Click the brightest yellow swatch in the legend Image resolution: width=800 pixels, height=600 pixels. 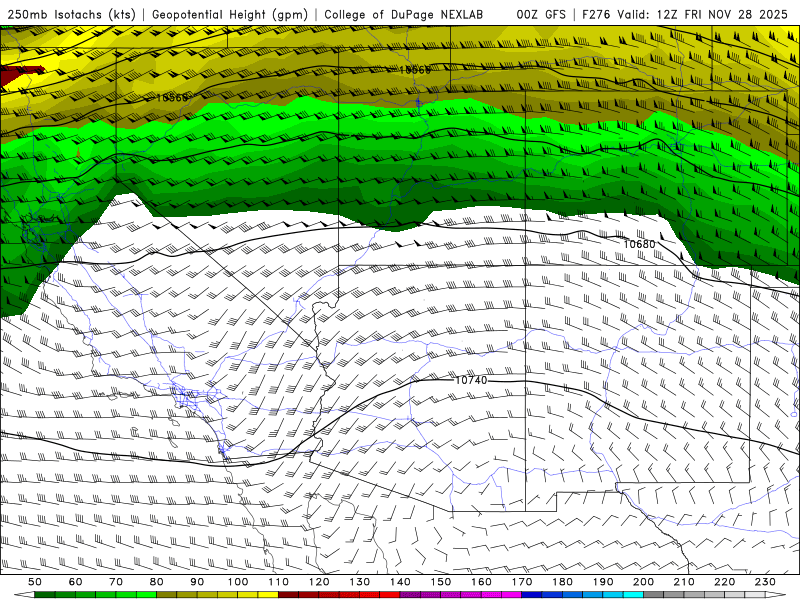click(268, 595)
